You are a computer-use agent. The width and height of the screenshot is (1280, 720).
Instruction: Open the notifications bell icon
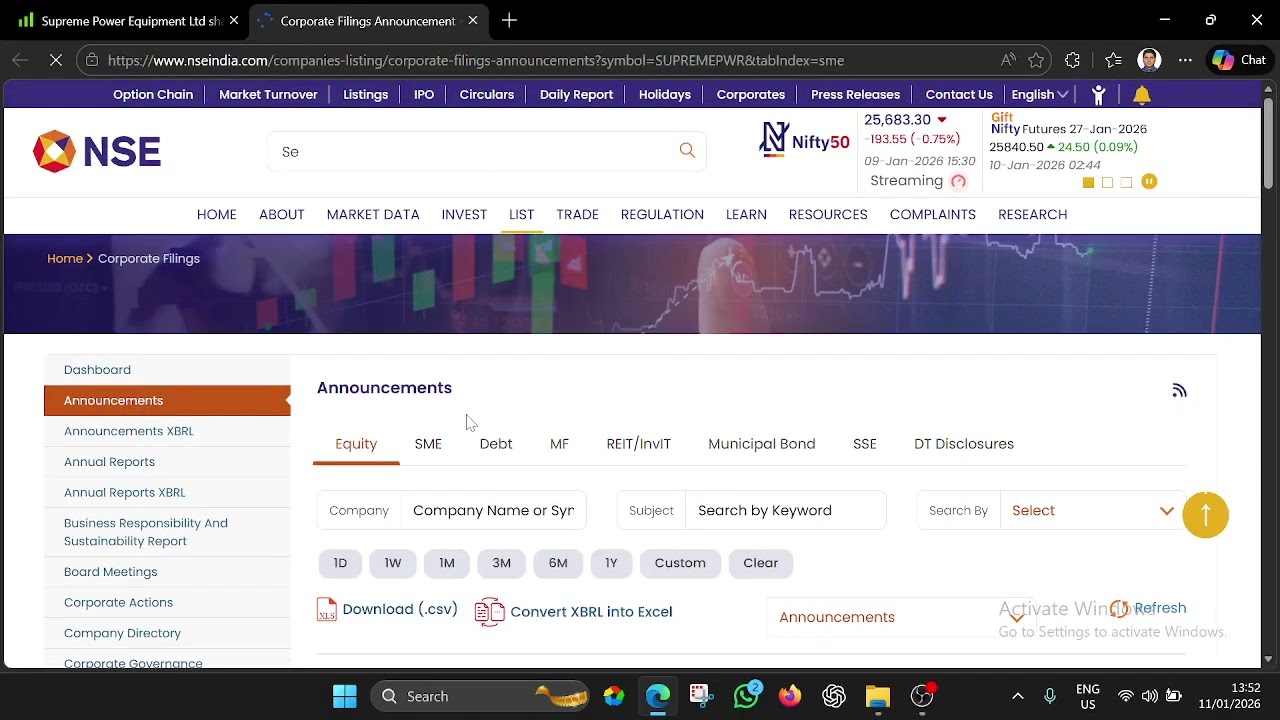click(x=1141, y=94)
